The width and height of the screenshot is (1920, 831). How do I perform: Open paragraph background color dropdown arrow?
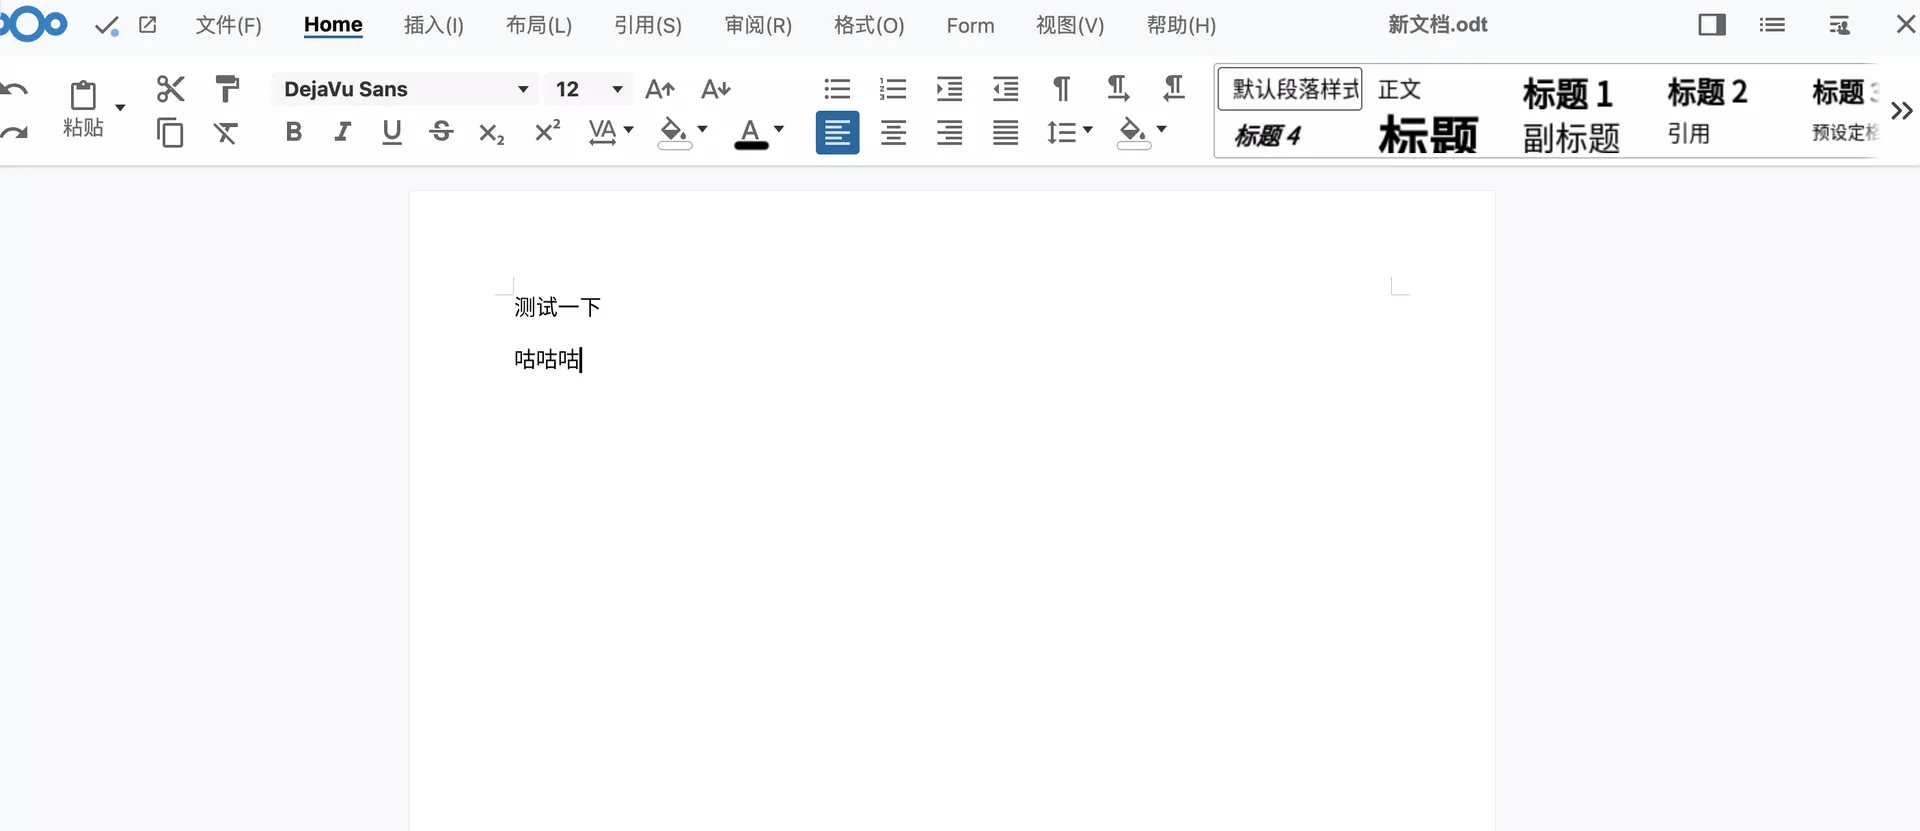(1162, 130)
